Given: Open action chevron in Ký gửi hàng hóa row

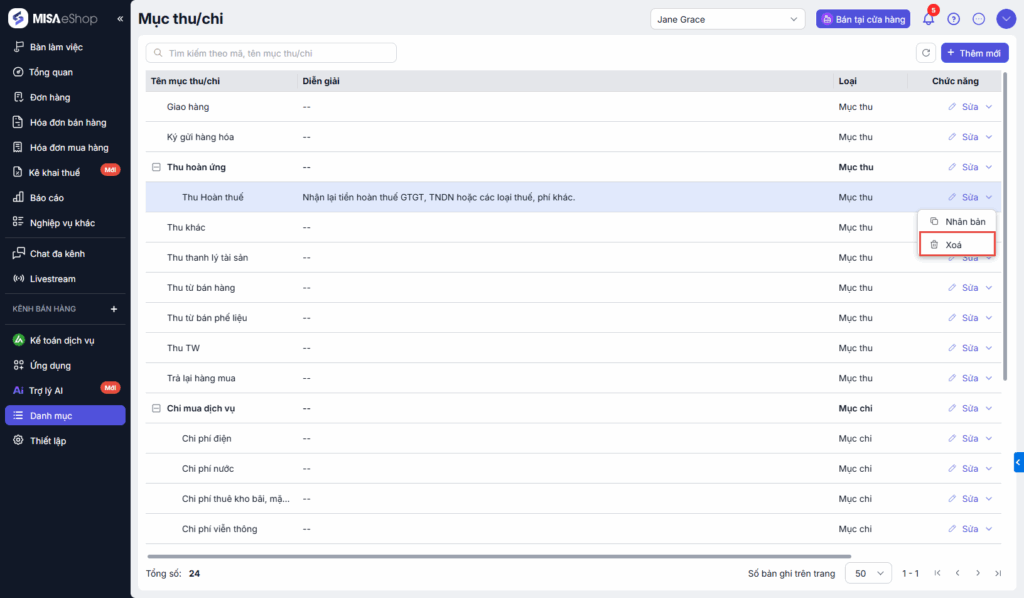Looking at the screenshot, I should coord(989,136).
